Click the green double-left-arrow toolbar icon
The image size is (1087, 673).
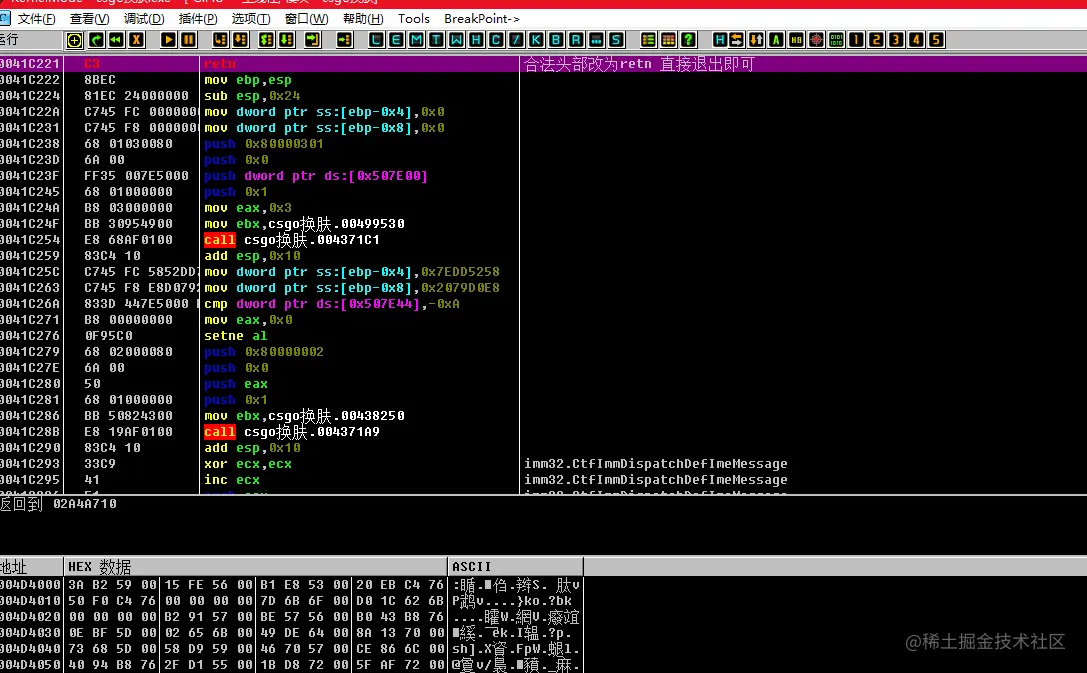click(x=116, y=40)
